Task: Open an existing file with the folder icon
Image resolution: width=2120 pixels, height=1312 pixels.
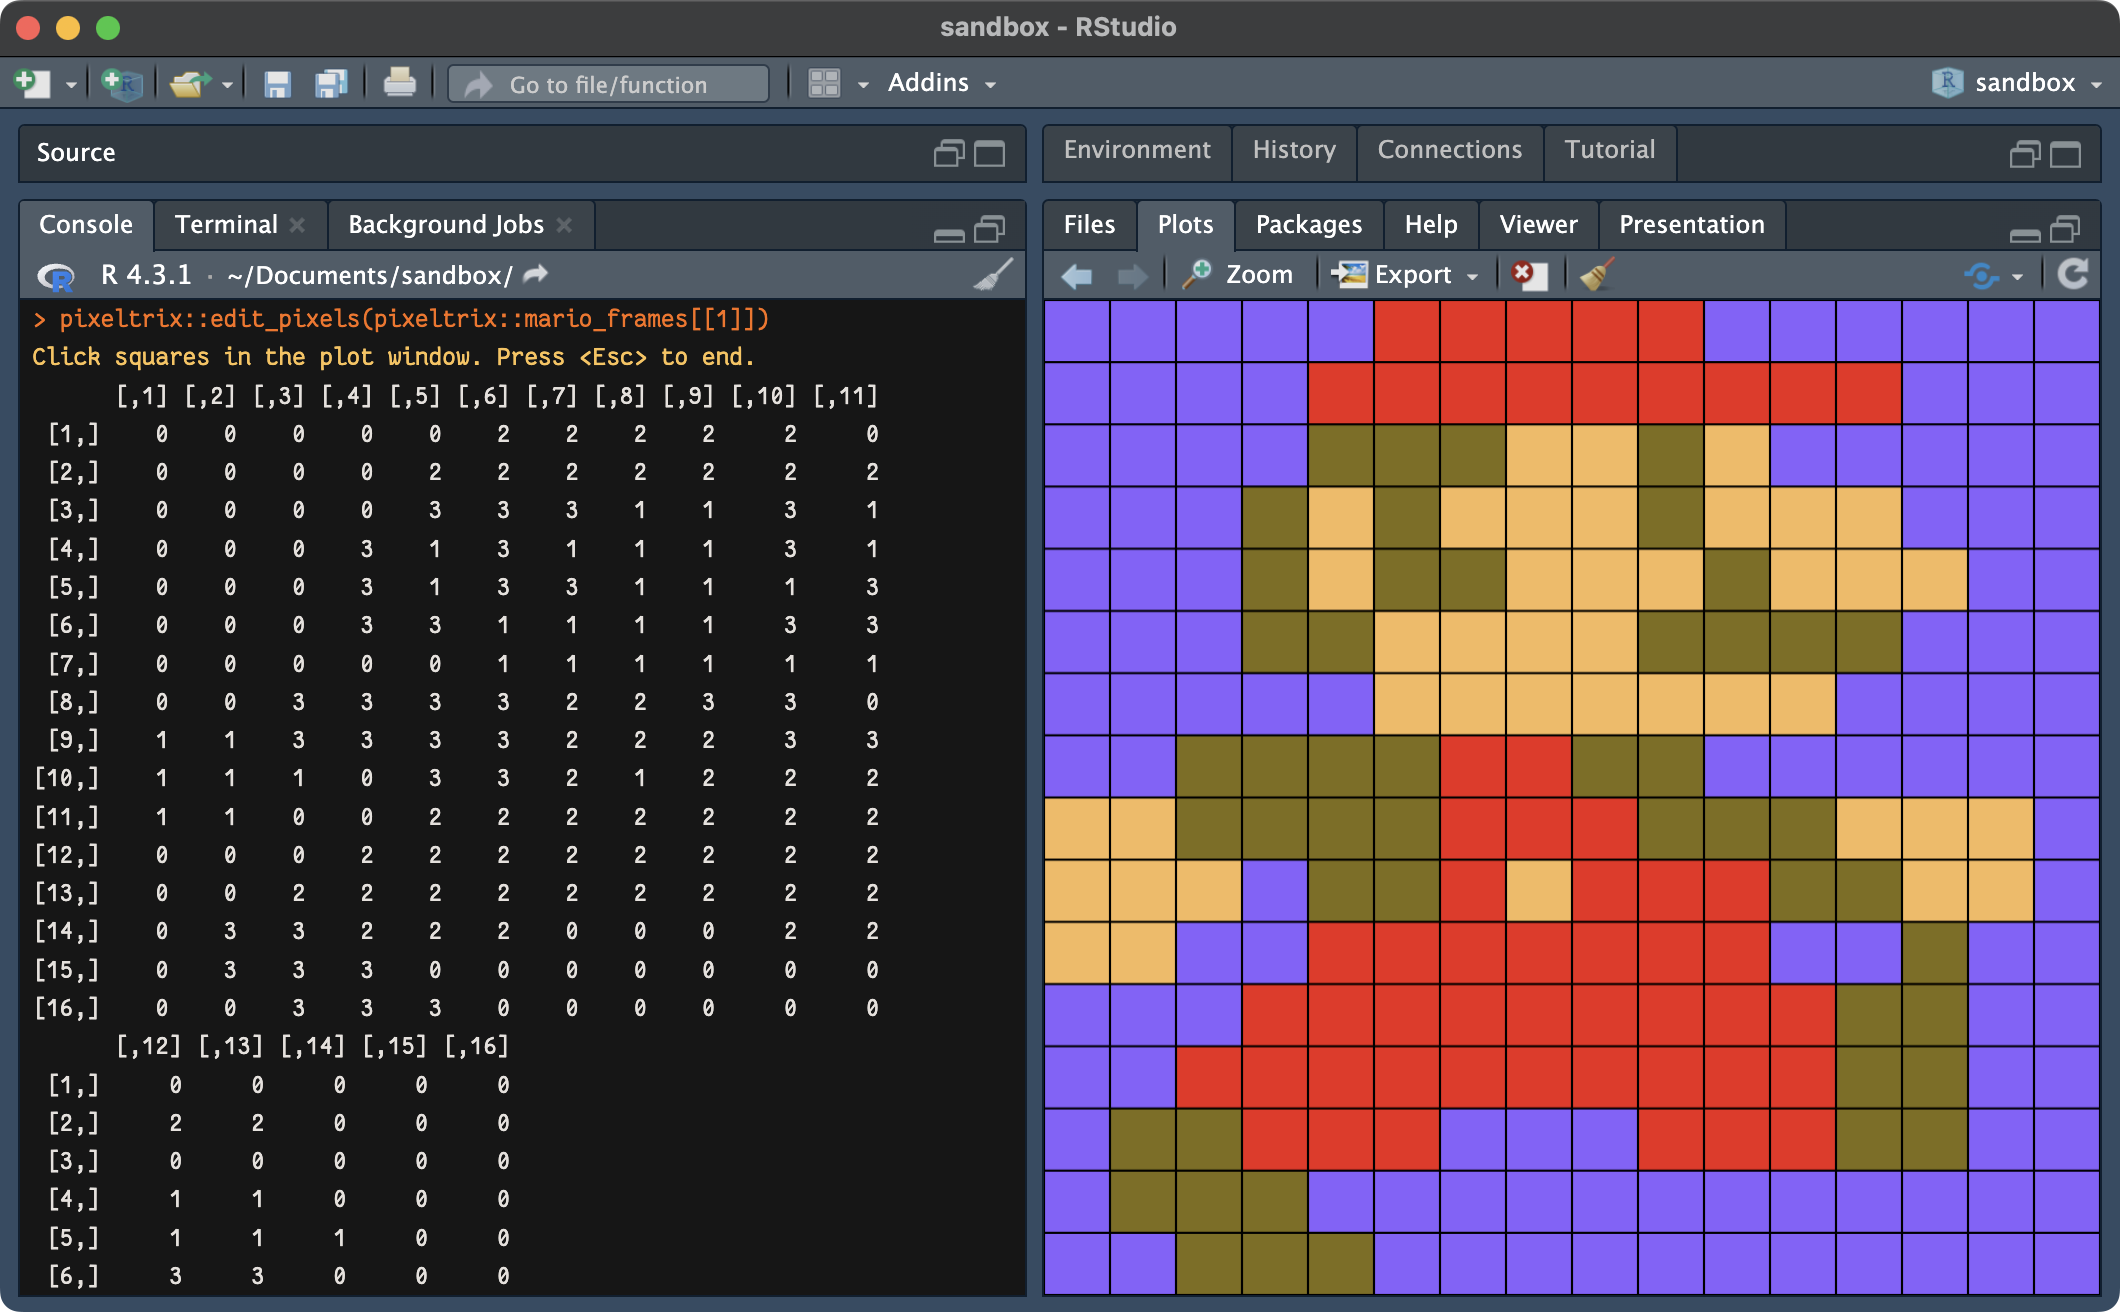Action: tap(187, 83)
